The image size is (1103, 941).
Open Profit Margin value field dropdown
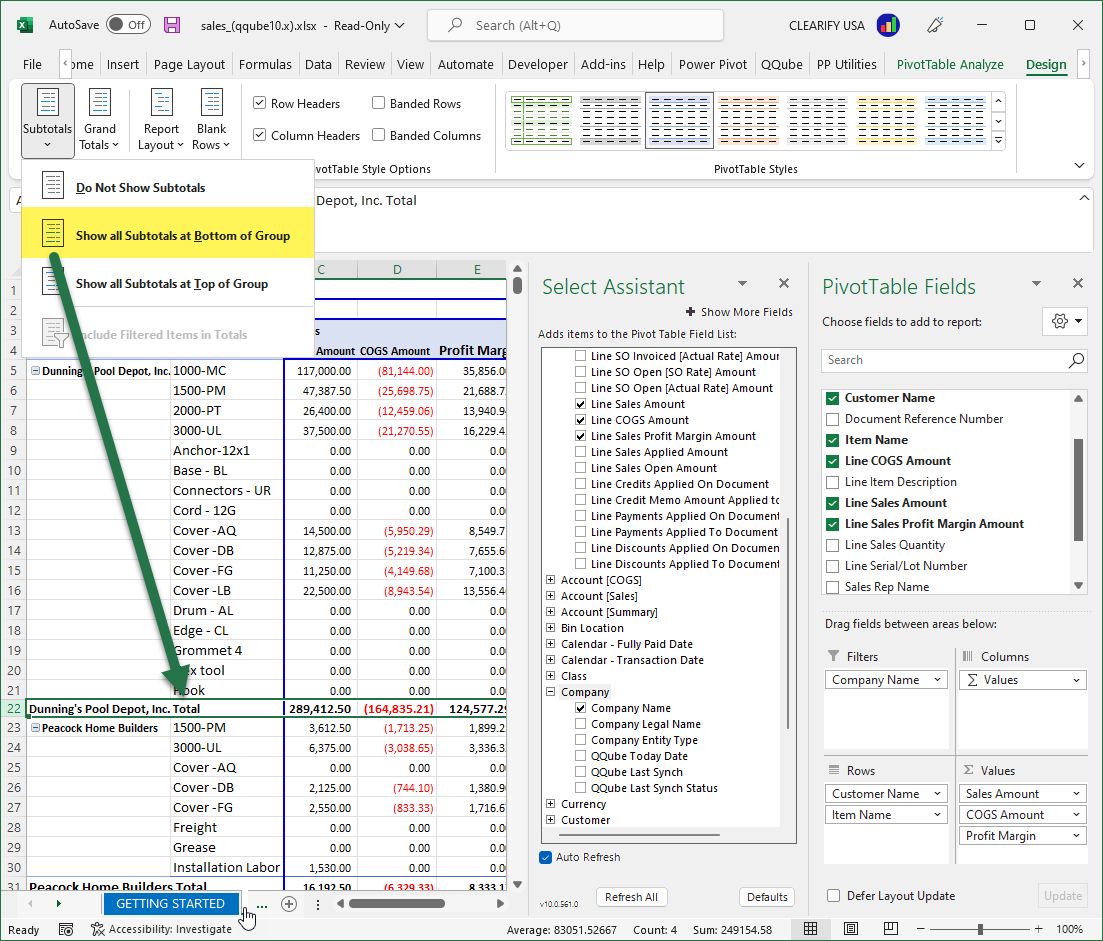(1076, 836)
